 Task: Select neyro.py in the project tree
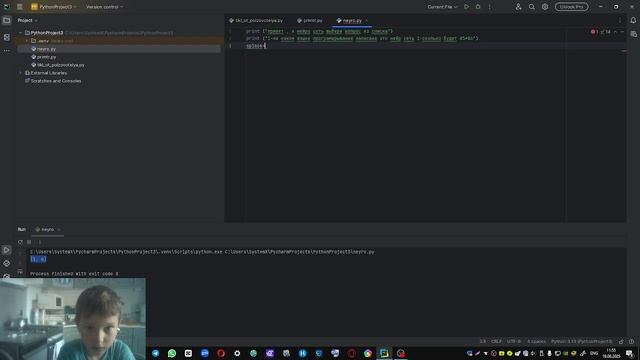[x=47, y=49]
